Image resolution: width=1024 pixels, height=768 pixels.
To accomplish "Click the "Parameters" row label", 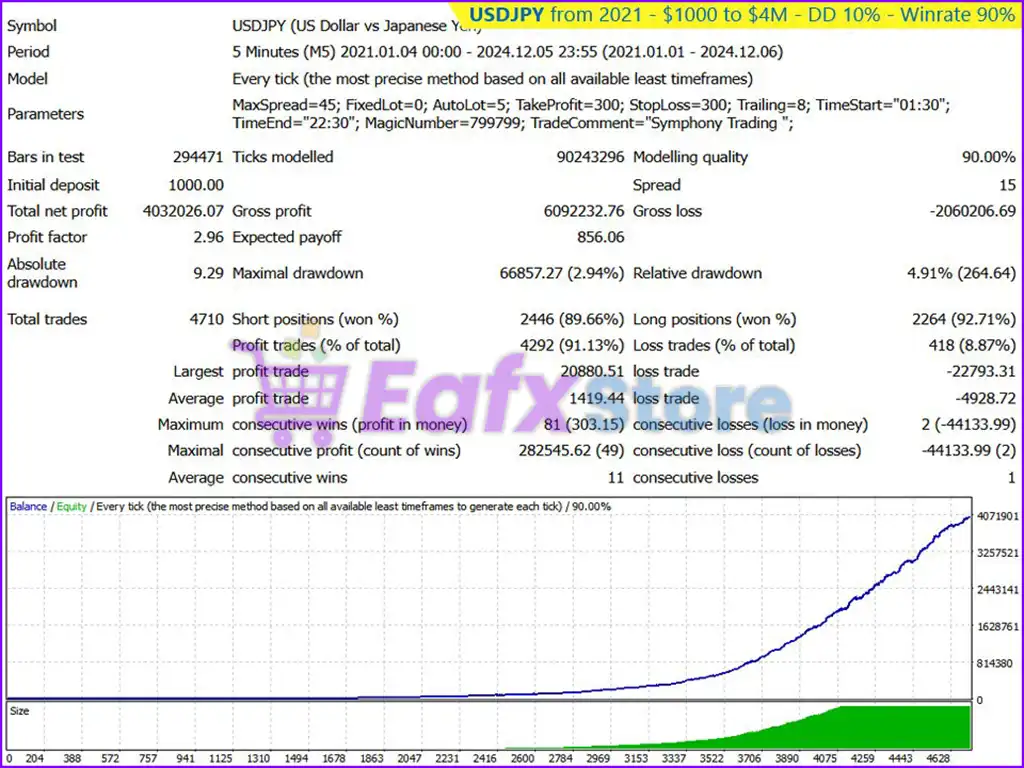I will [x=46, y=114].
